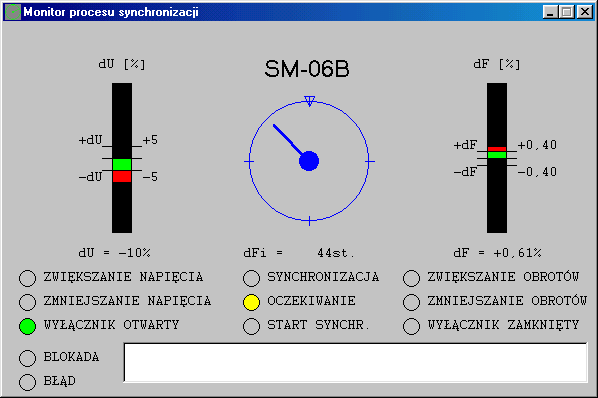Screen dimensions: 598x398
Task: Click the triangle marker atop synchroscope
Action: tap(309, 101)
